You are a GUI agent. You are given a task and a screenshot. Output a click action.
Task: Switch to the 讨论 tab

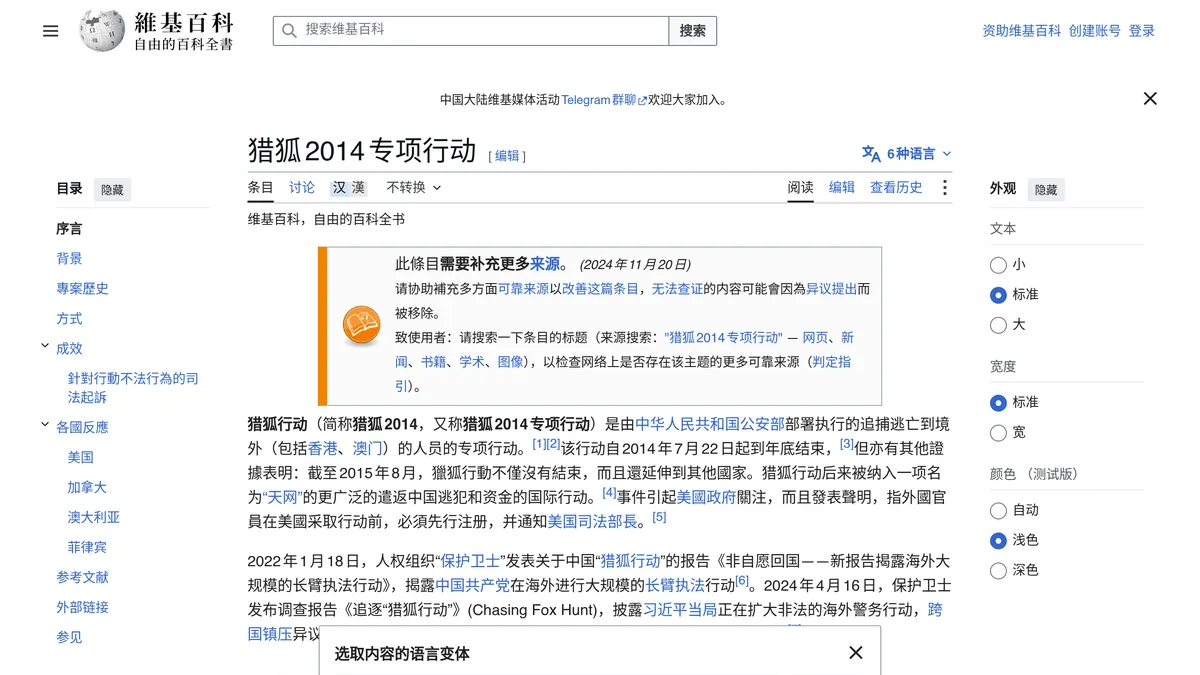point(302,187)
